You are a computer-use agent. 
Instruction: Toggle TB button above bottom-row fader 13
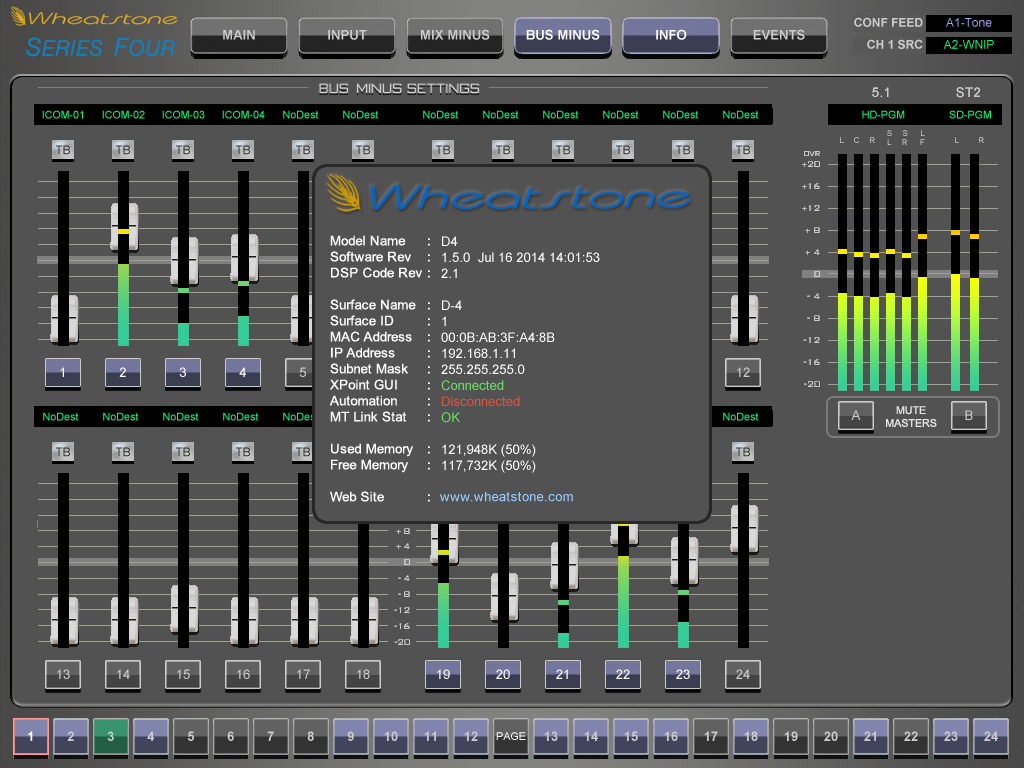63,452
